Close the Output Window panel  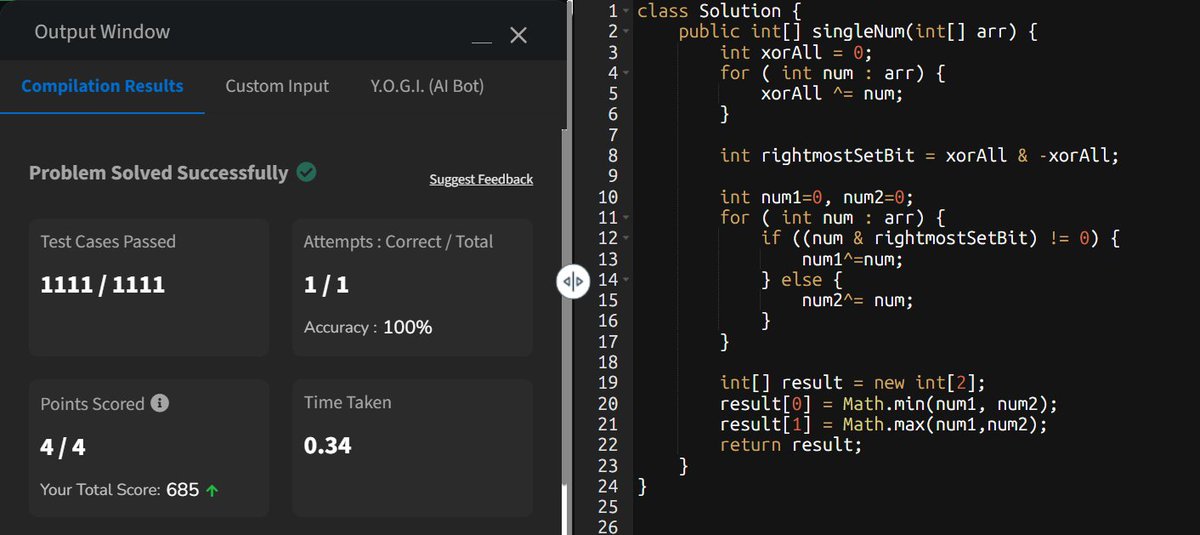click(x=518, y=35)
